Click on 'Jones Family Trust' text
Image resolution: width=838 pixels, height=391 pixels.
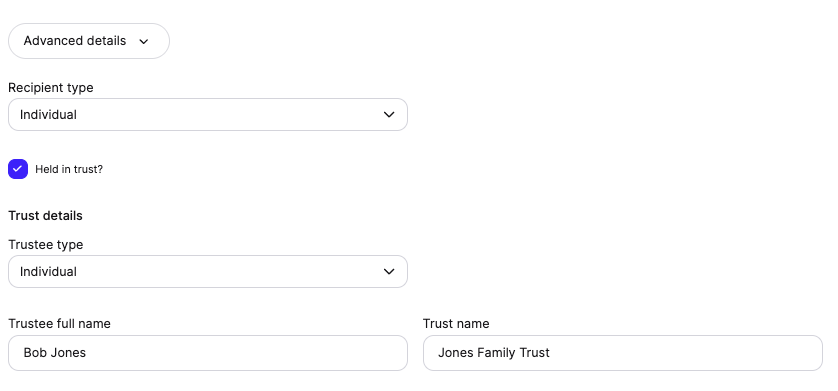click(494, 353)
